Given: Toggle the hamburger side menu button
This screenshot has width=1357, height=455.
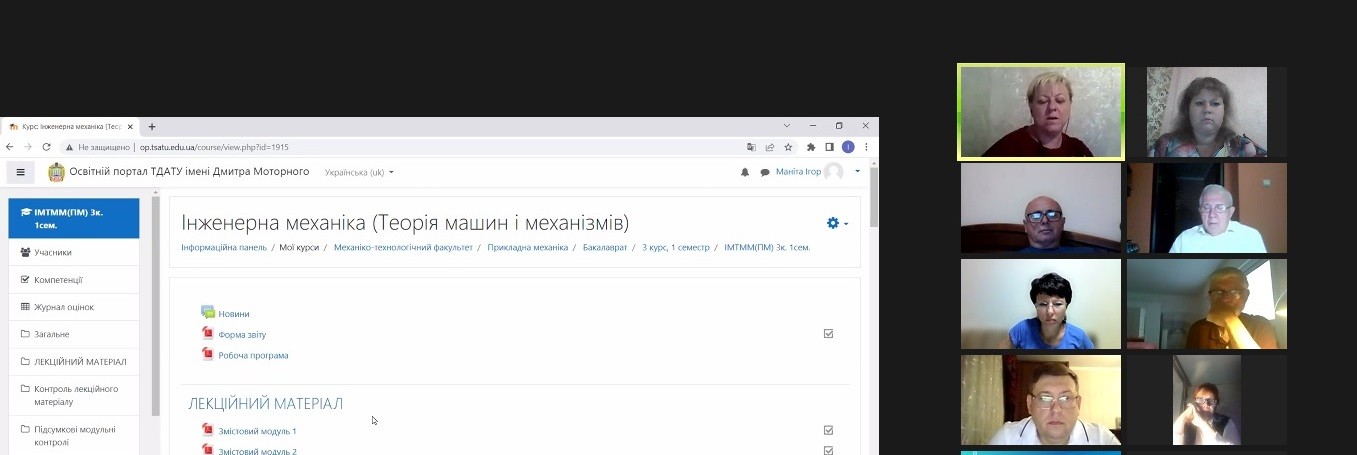Looking at the screenshot, I should (x=20, y=172).
